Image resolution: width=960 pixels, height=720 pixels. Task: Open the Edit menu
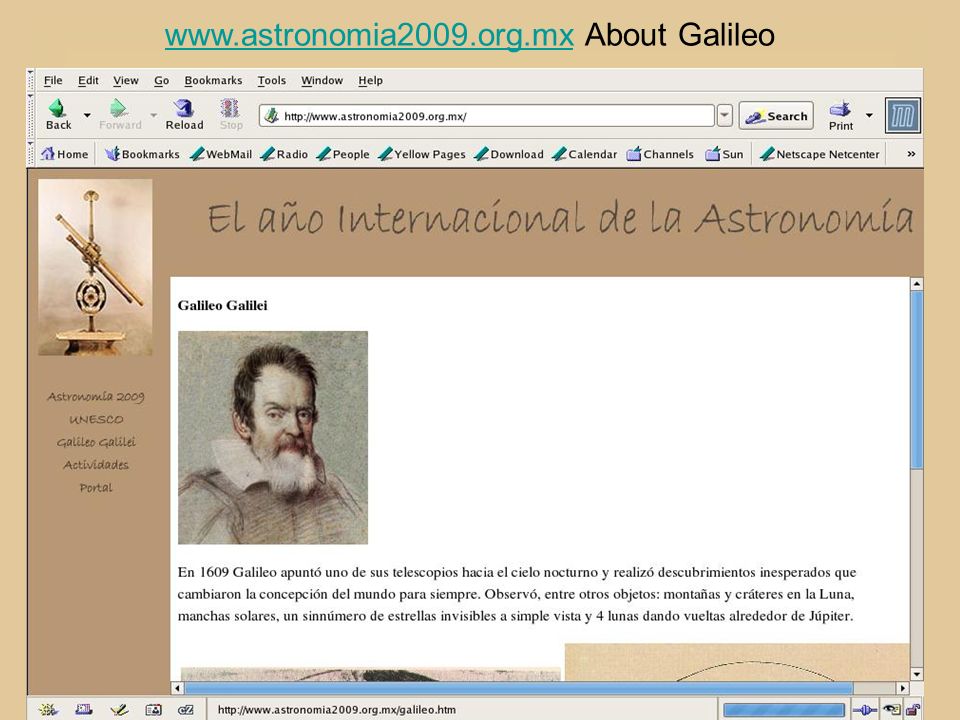(x=88, y=80)
